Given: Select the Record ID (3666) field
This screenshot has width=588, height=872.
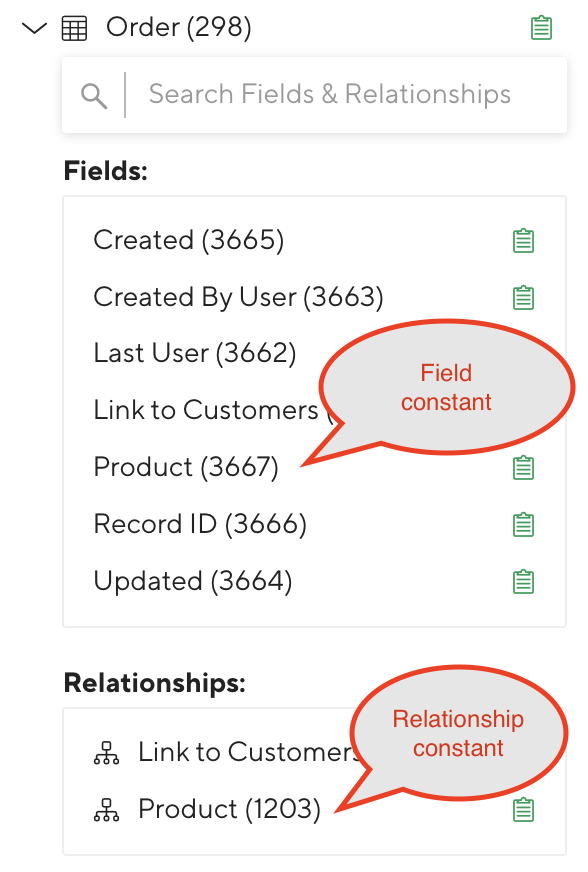Looking at the screenshot, I should tap(200, 524).
